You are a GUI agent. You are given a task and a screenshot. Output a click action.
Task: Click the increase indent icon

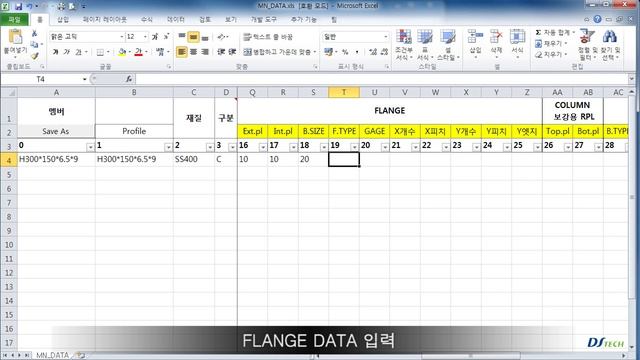pyautogui.click(x=232, y=52)
